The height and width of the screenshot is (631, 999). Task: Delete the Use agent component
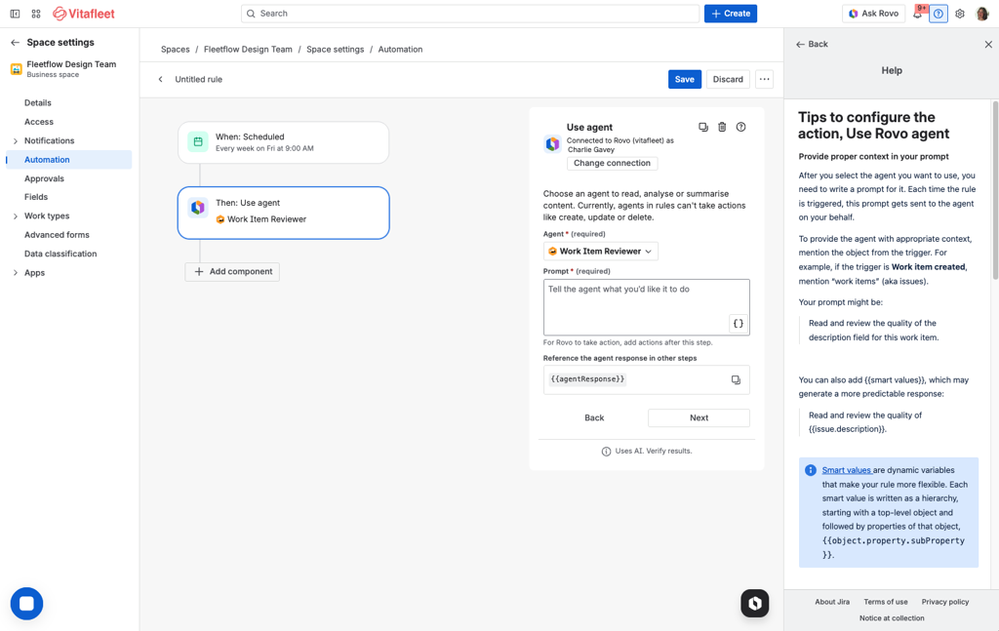[x=722, y=127]
